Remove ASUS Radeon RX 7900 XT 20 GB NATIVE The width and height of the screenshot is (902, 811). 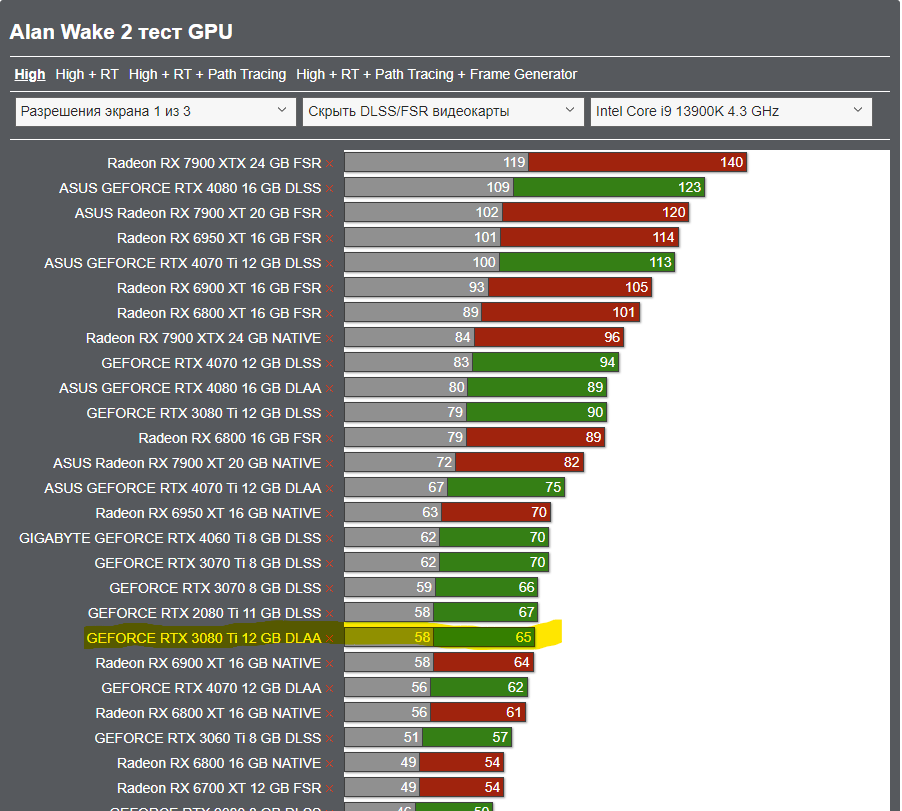330,464
